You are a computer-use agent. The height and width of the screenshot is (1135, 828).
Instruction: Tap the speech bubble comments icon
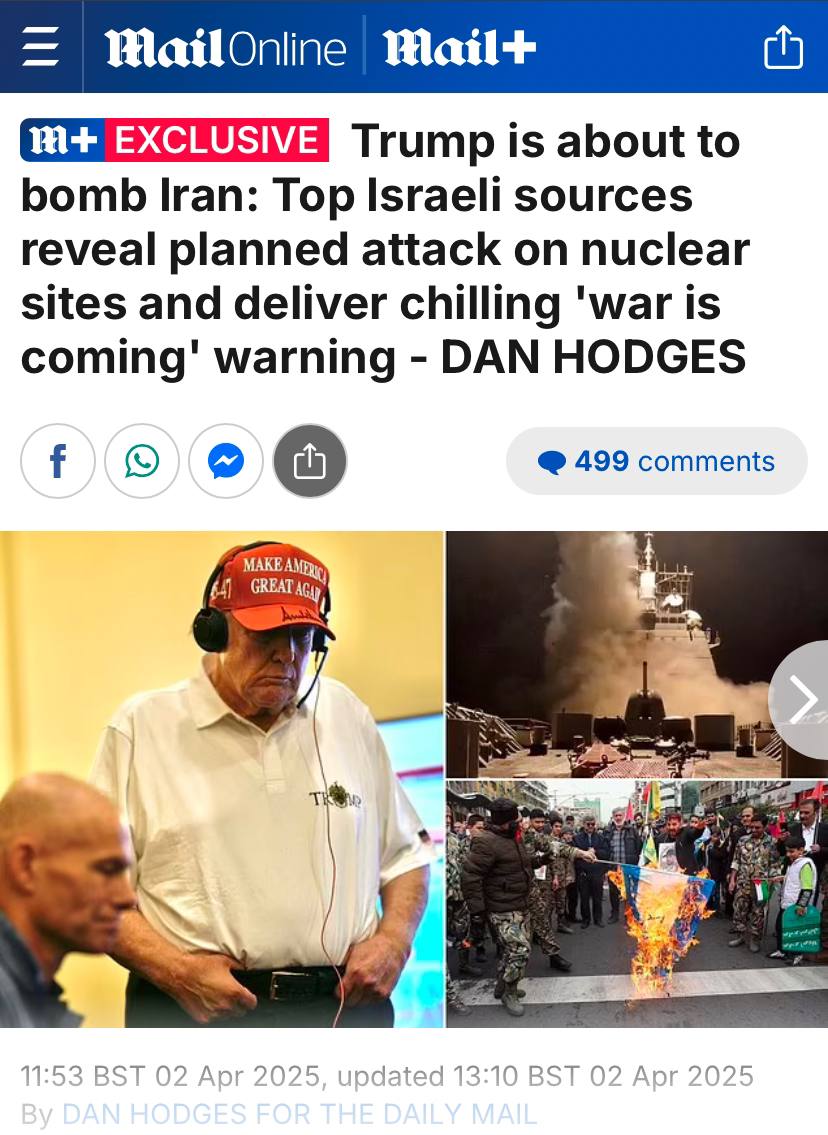click(x=552, y=462)
